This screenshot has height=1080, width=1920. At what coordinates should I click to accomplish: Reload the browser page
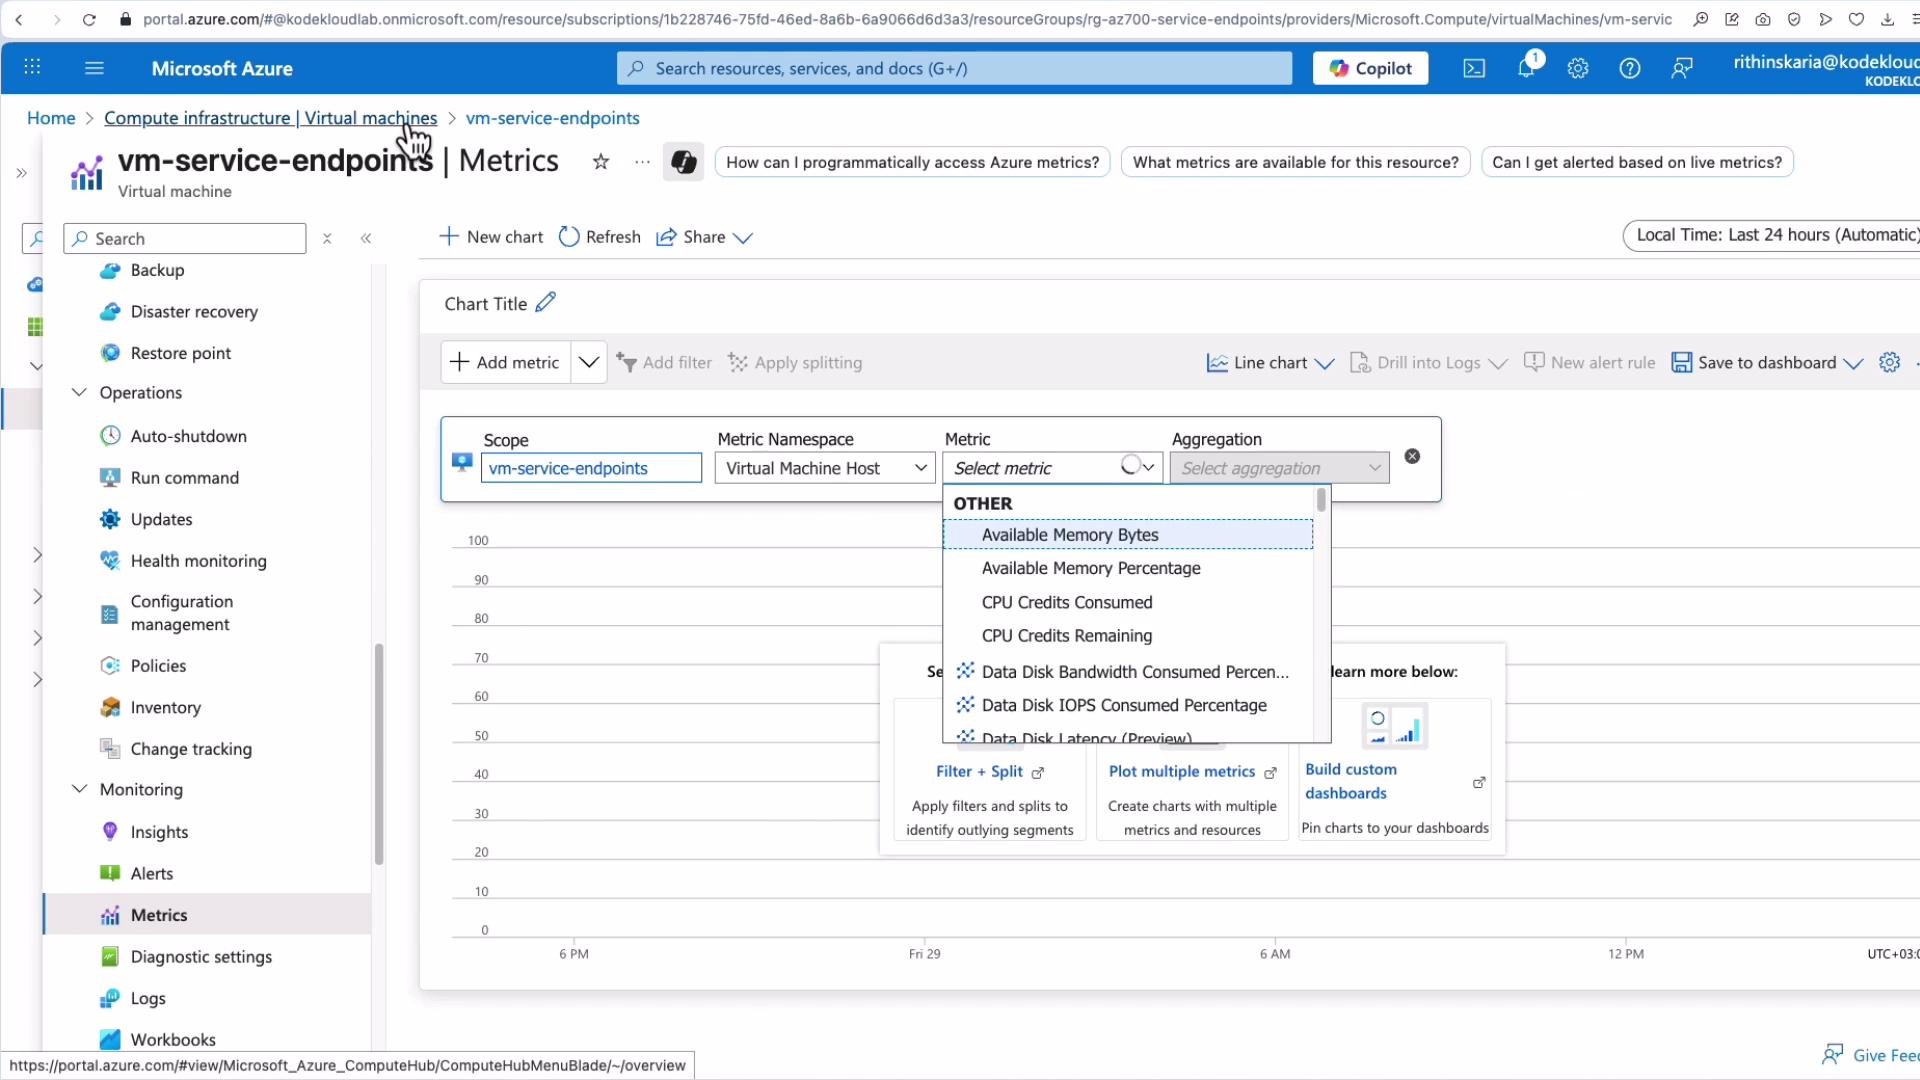(x=89, y=19)
